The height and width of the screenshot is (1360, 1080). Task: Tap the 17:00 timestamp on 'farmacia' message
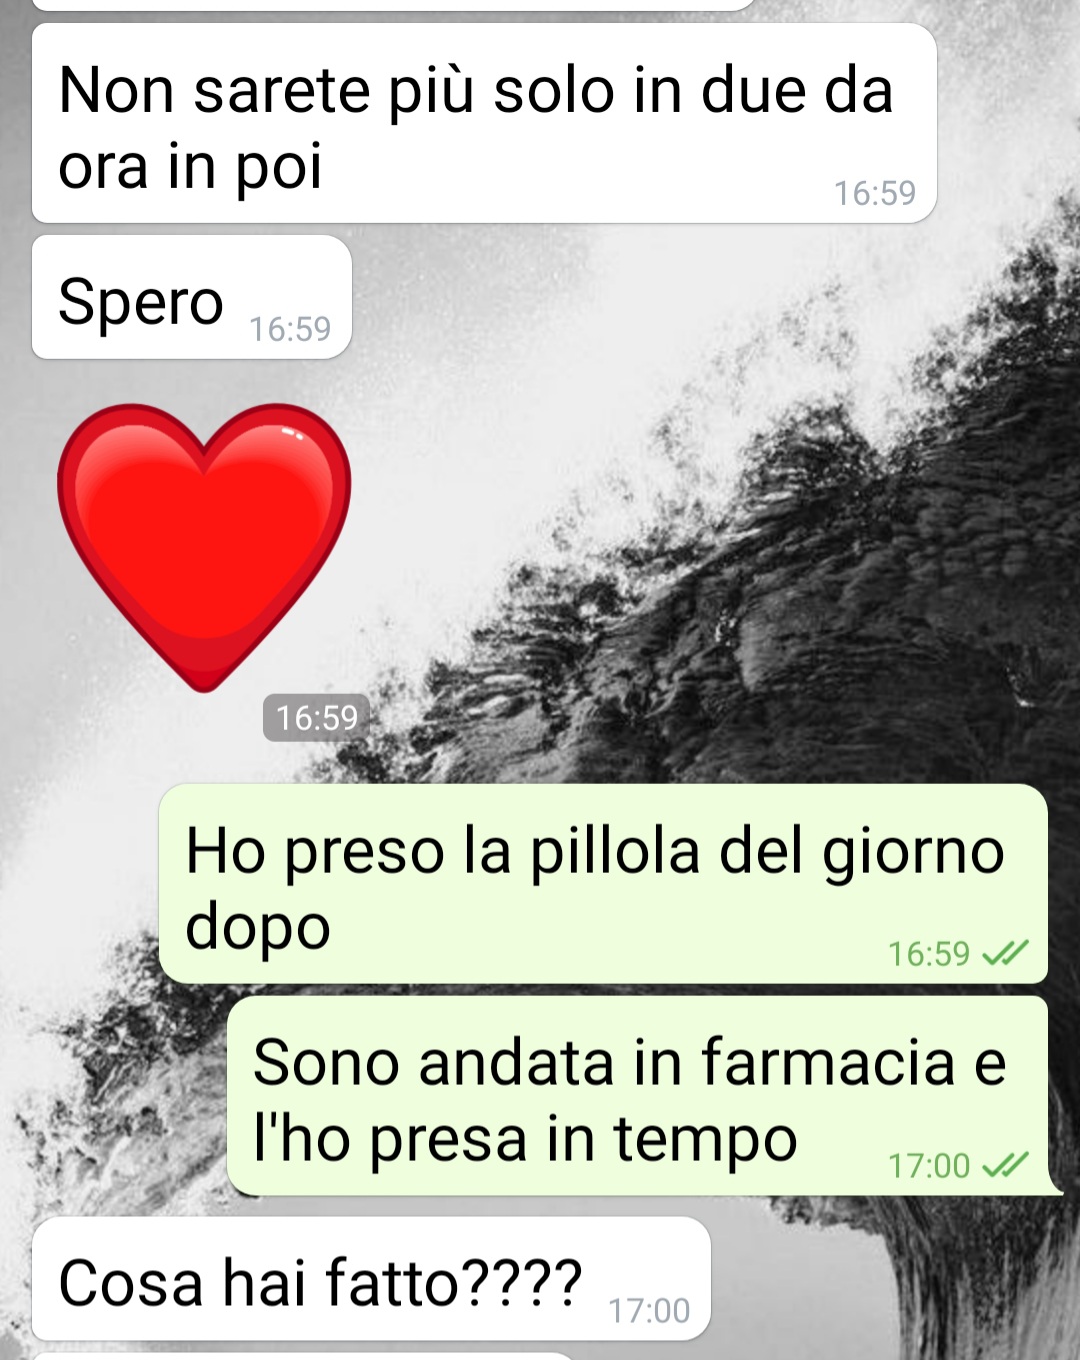(929, 1166)
